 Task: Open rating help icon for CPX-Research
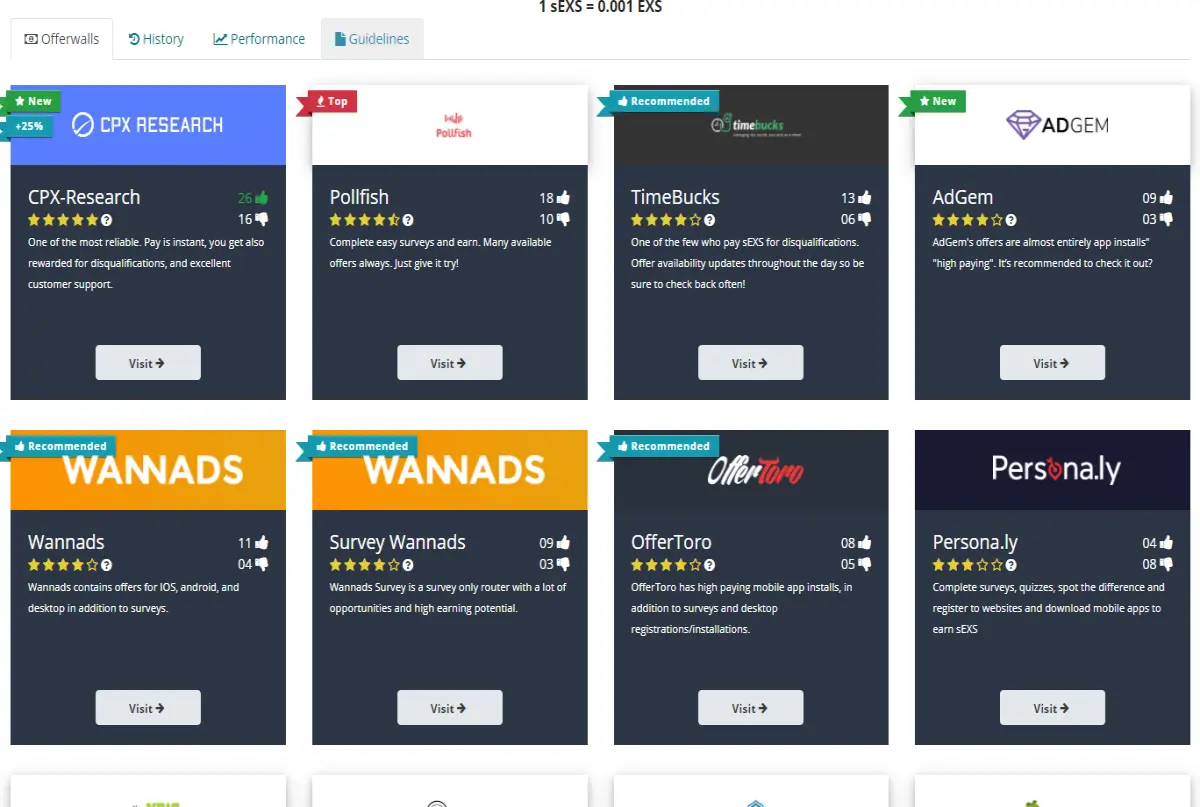tap(107, 220)
